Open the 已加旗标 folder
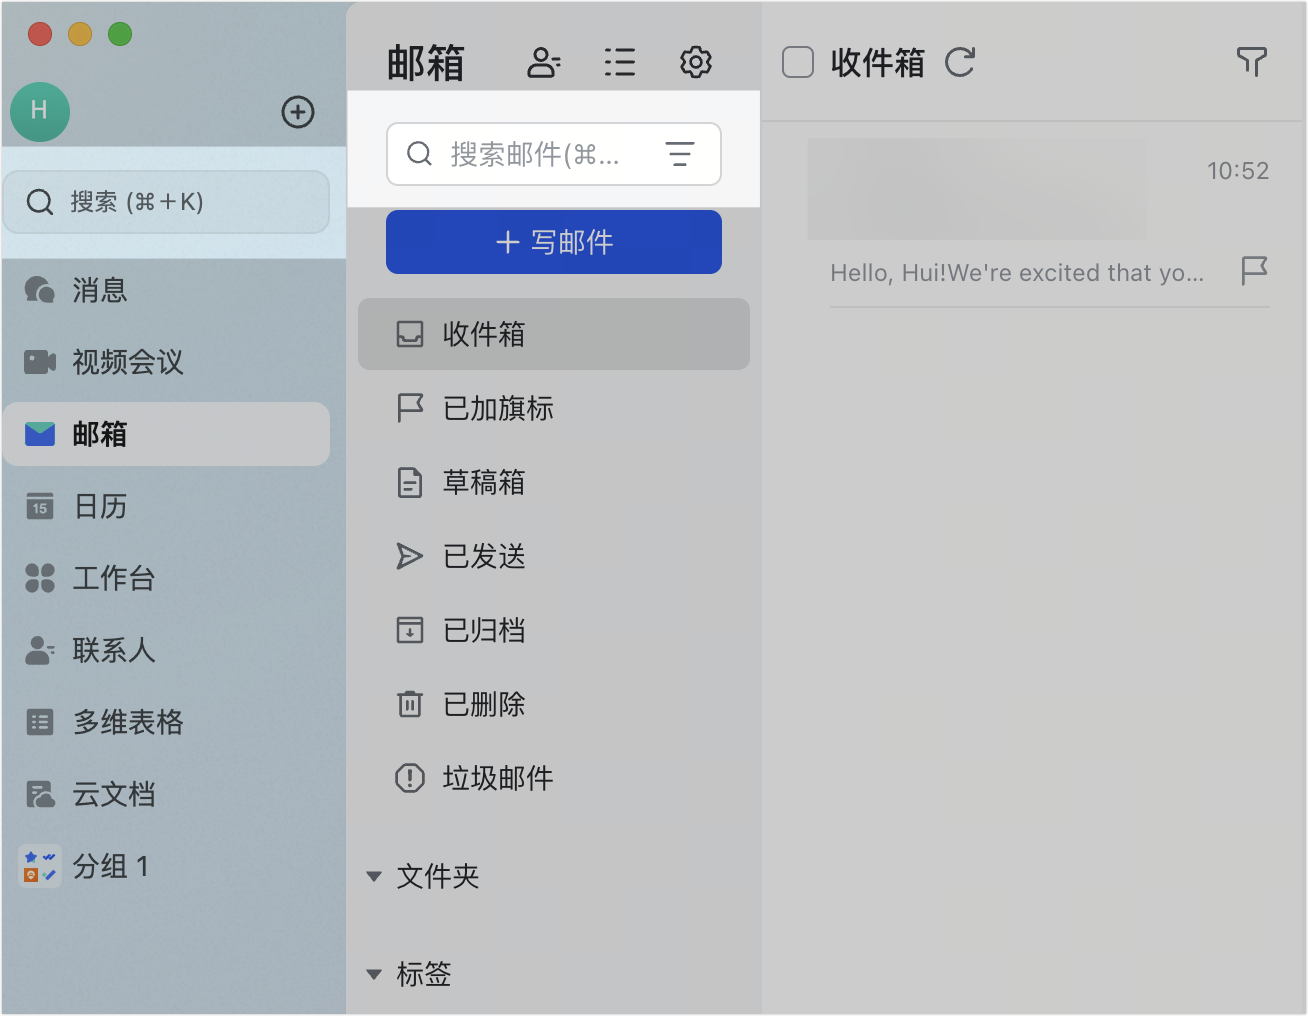The width and height of the screenshot is (1308, 1016). [x=554, y=408]
